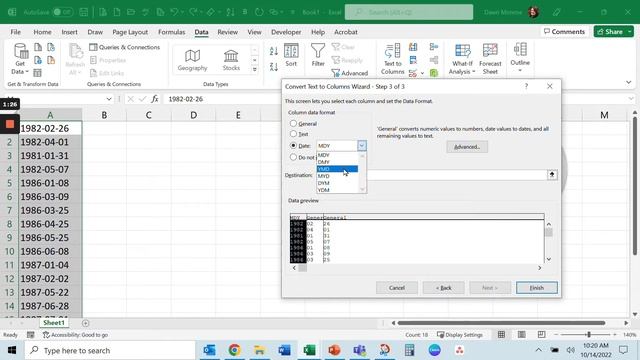Viewport: 640px width, 360px height.
Task: Open the Date format dropdown arrow
Action: coord(362,146)
